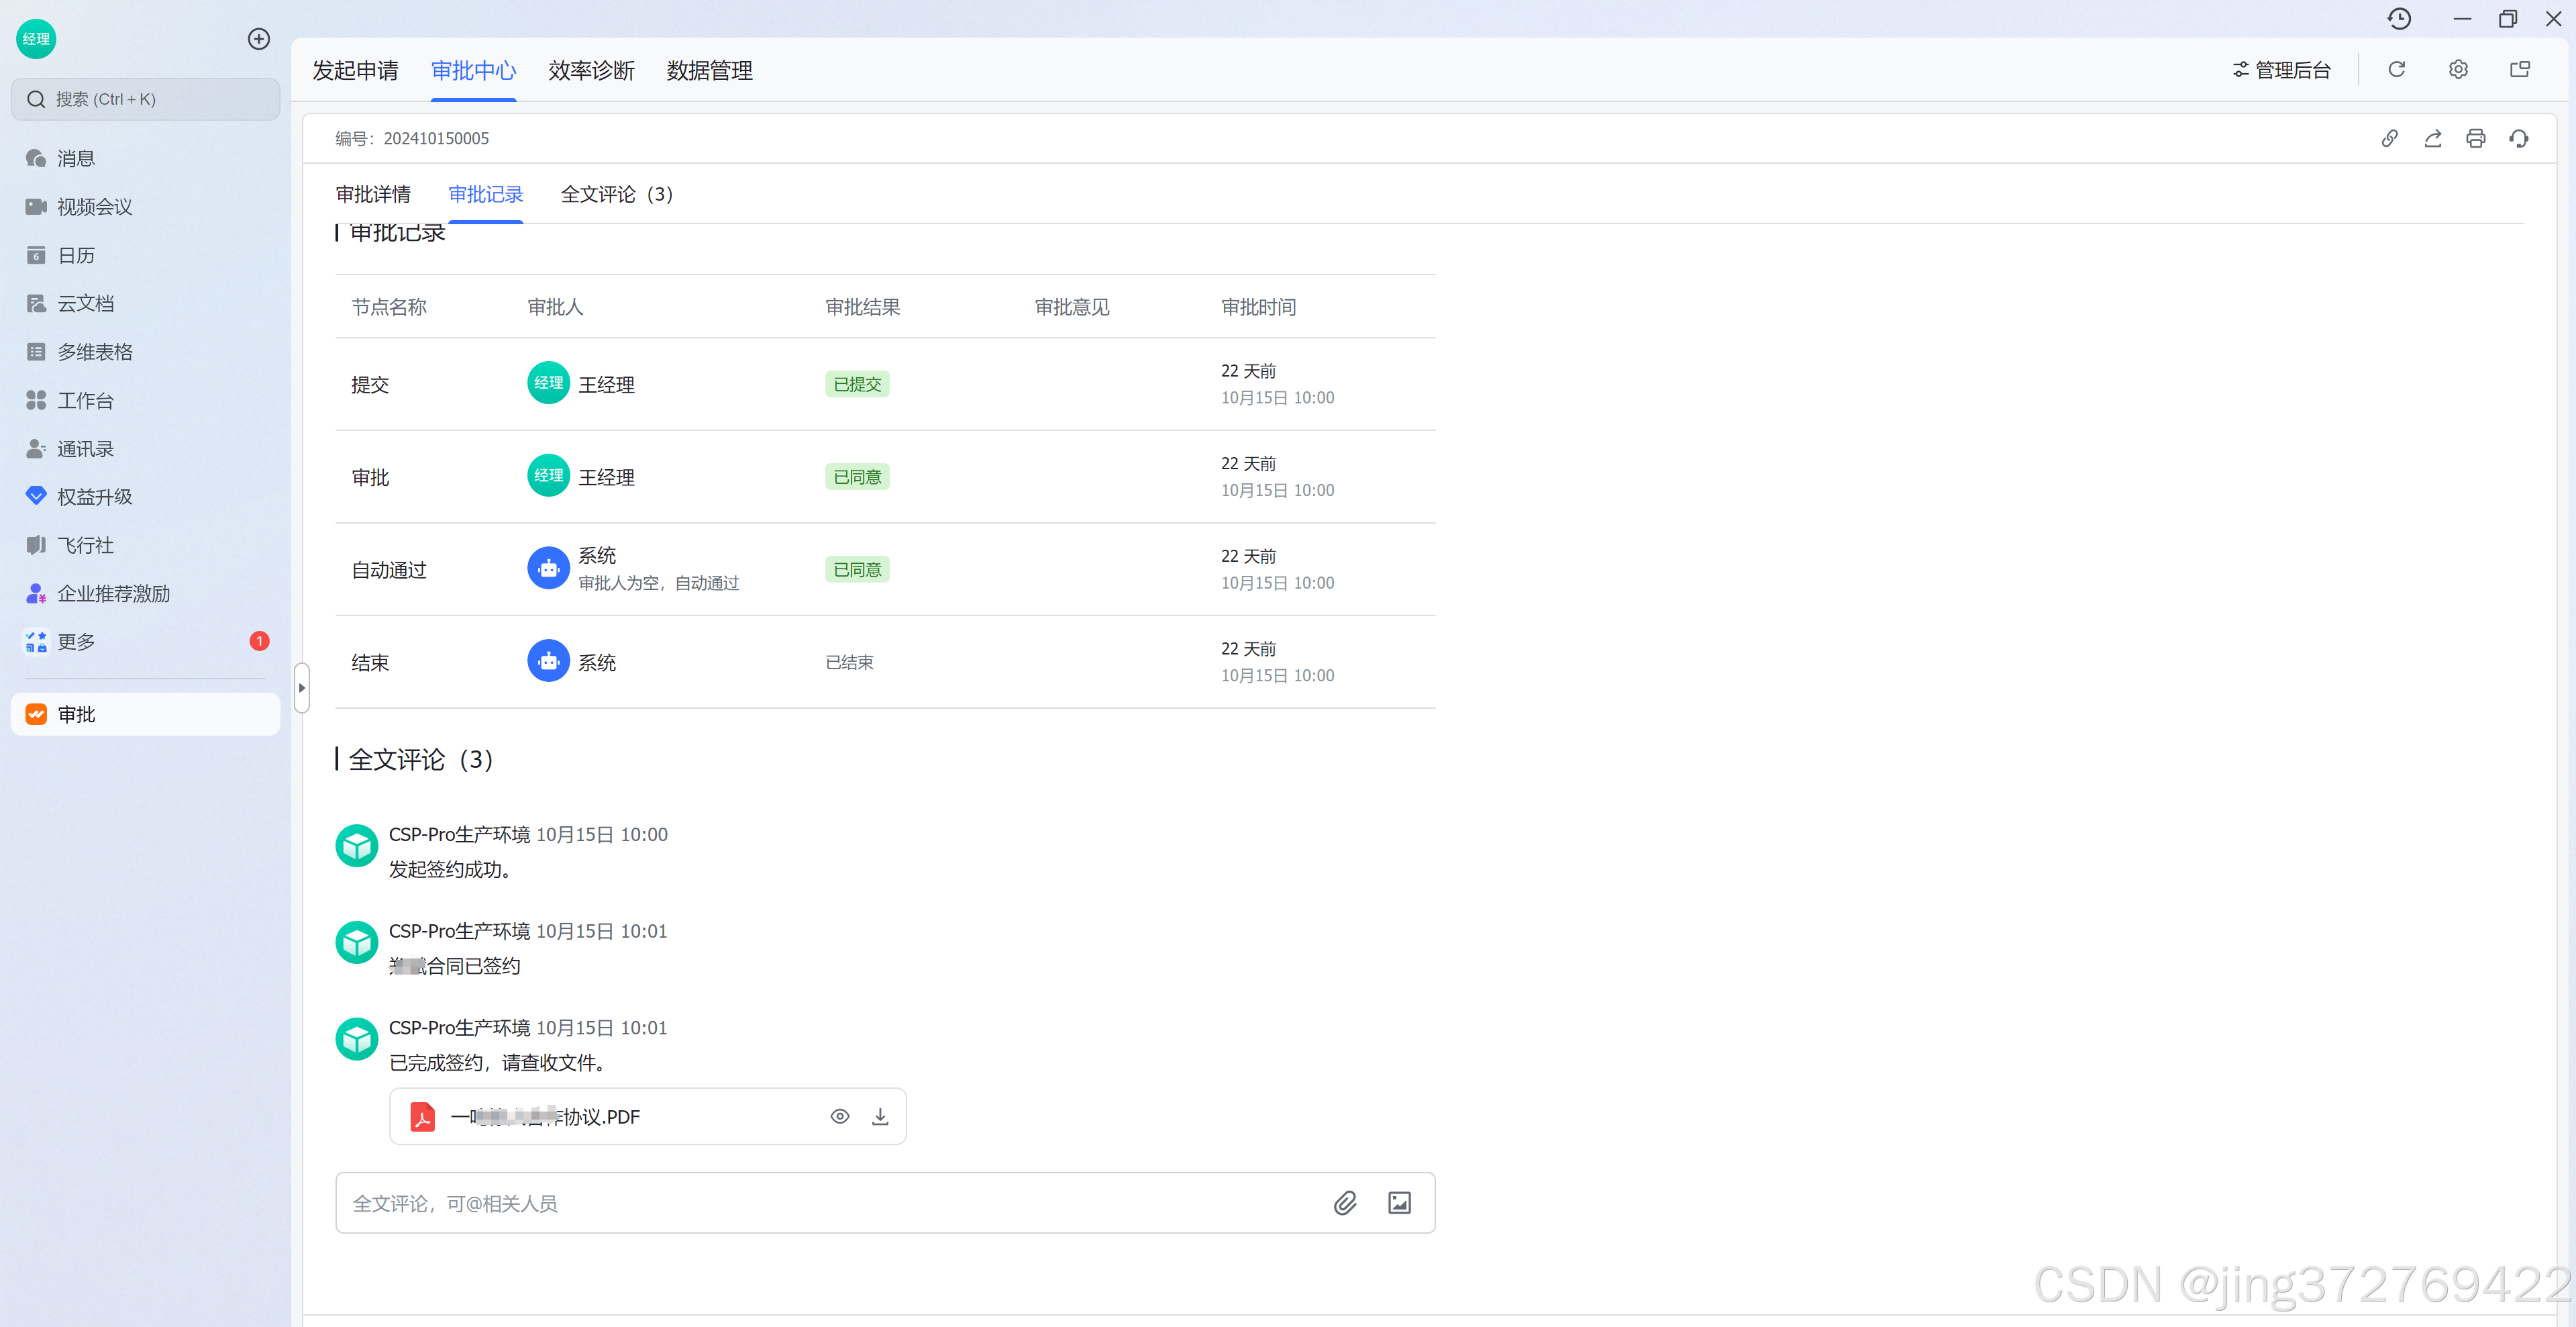Open the headset customer service icon
This screenshot has height=1327, width=2576.
[x=2518, y=138]
